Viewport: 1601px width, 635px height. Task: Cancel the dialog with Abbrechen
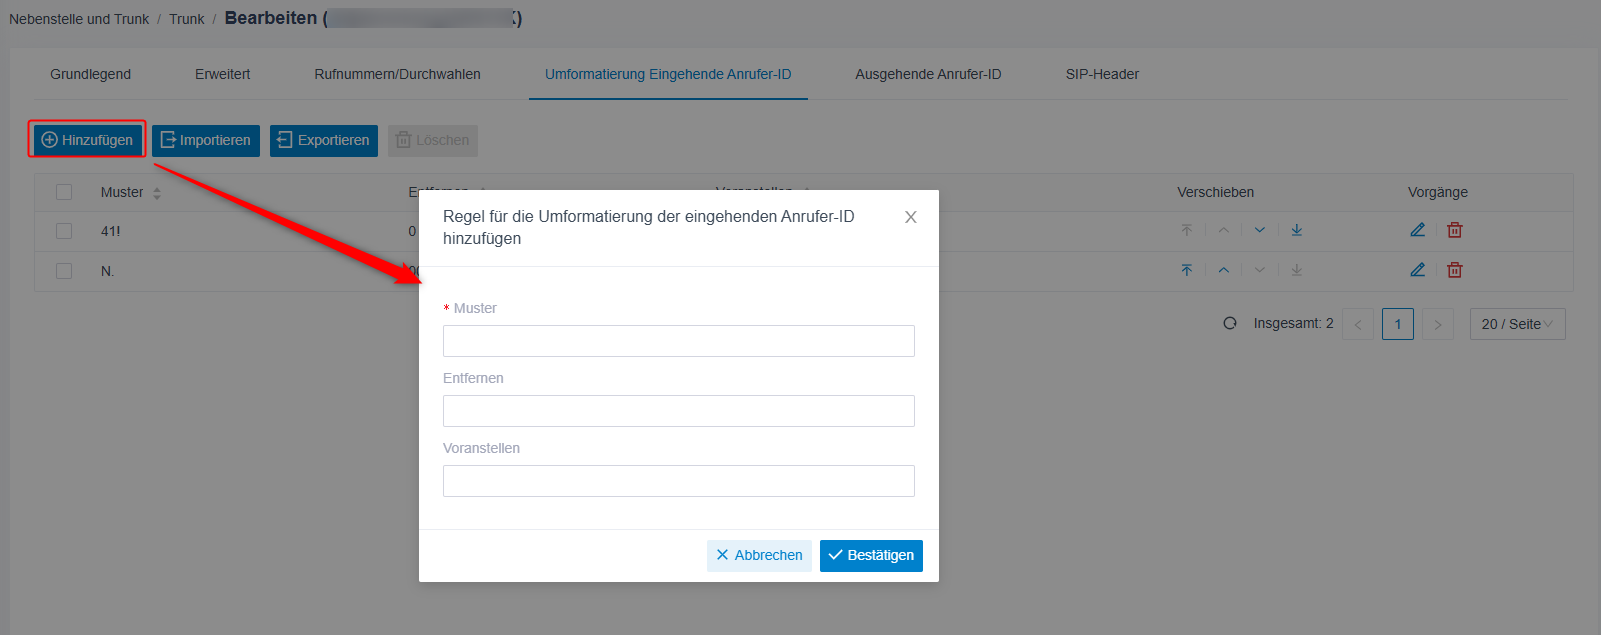(x=759, y=555)
